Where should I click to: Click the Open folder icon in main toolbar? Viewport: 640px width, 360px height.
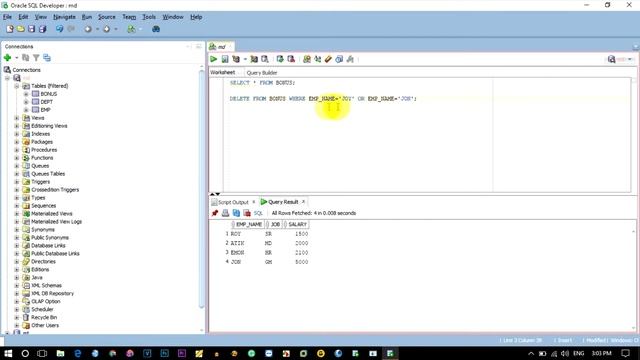click(x=20, y=29)
